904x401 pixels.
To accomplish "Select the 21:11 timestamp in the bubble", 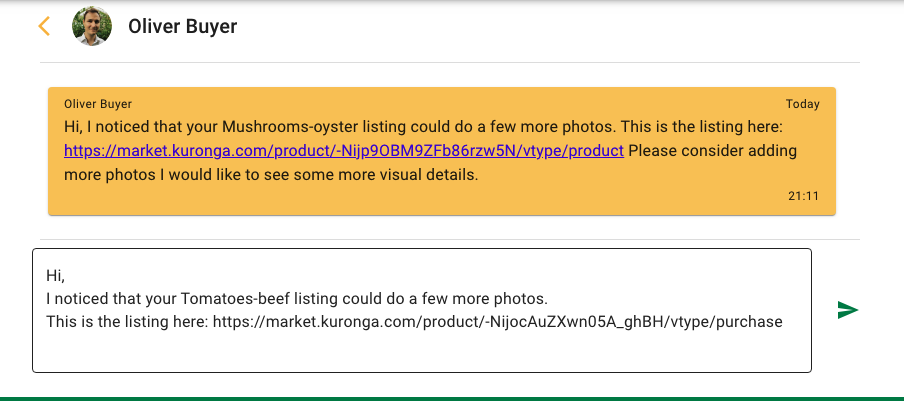I will [803, 196].
